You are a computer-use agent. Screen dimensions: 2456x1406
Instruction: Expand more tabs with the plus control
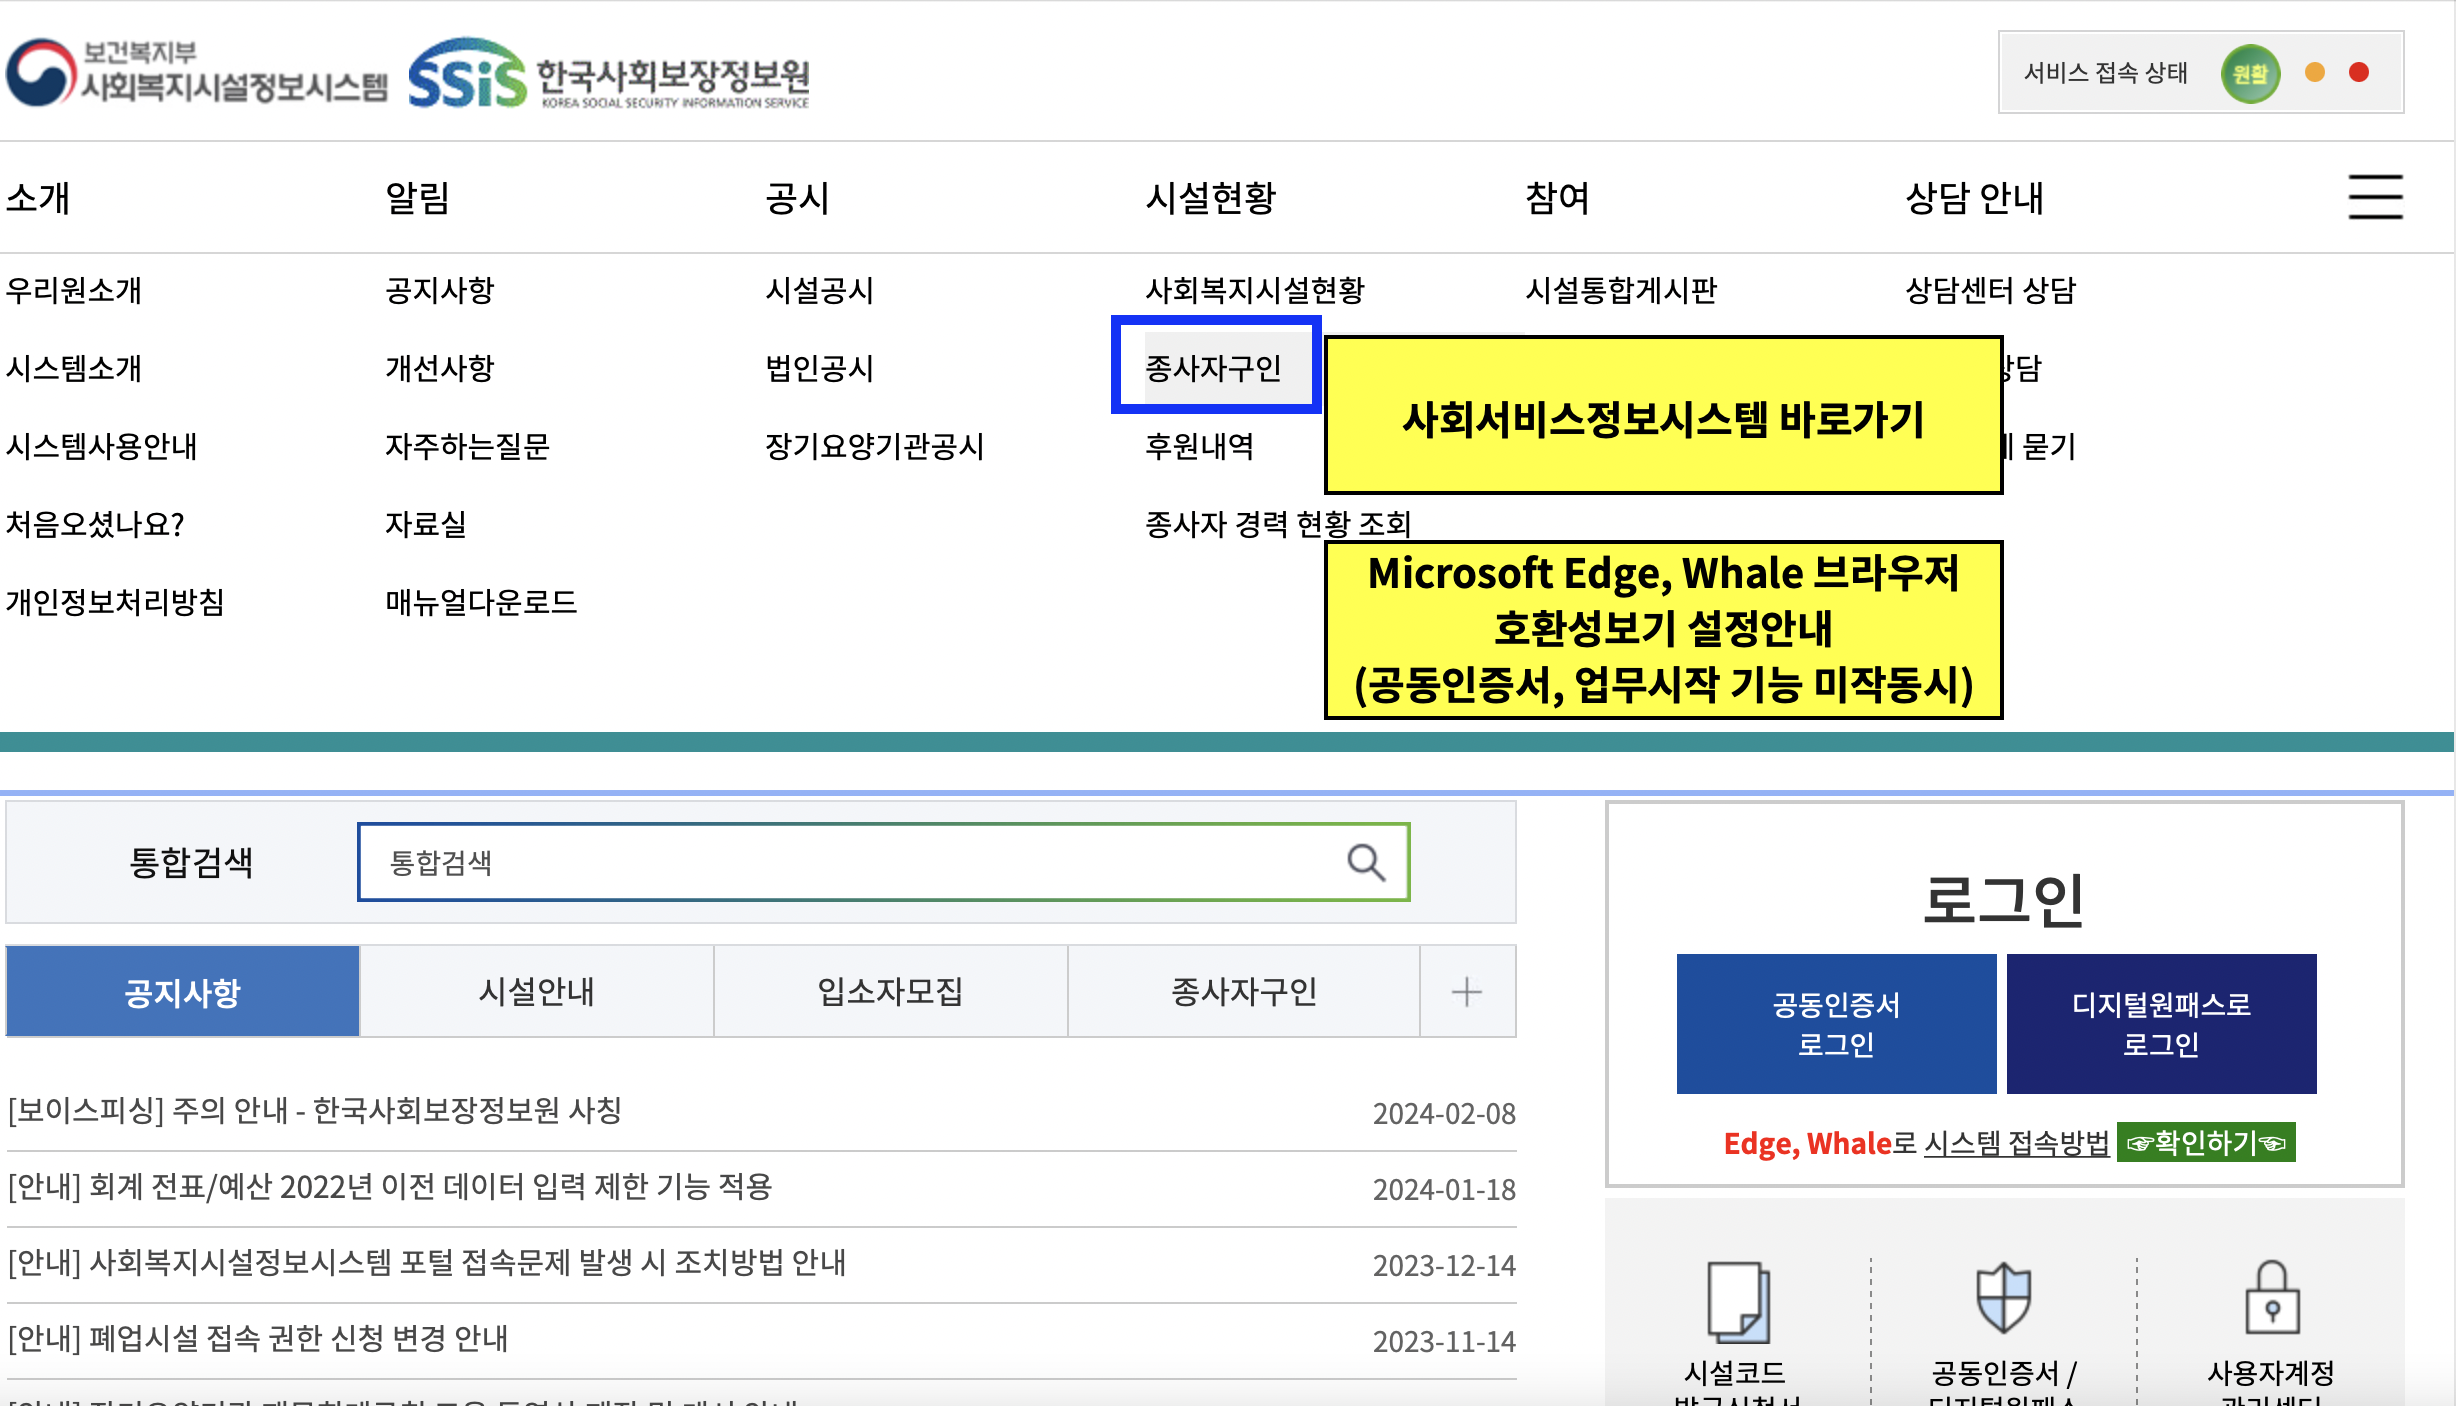click(1467, 991)
